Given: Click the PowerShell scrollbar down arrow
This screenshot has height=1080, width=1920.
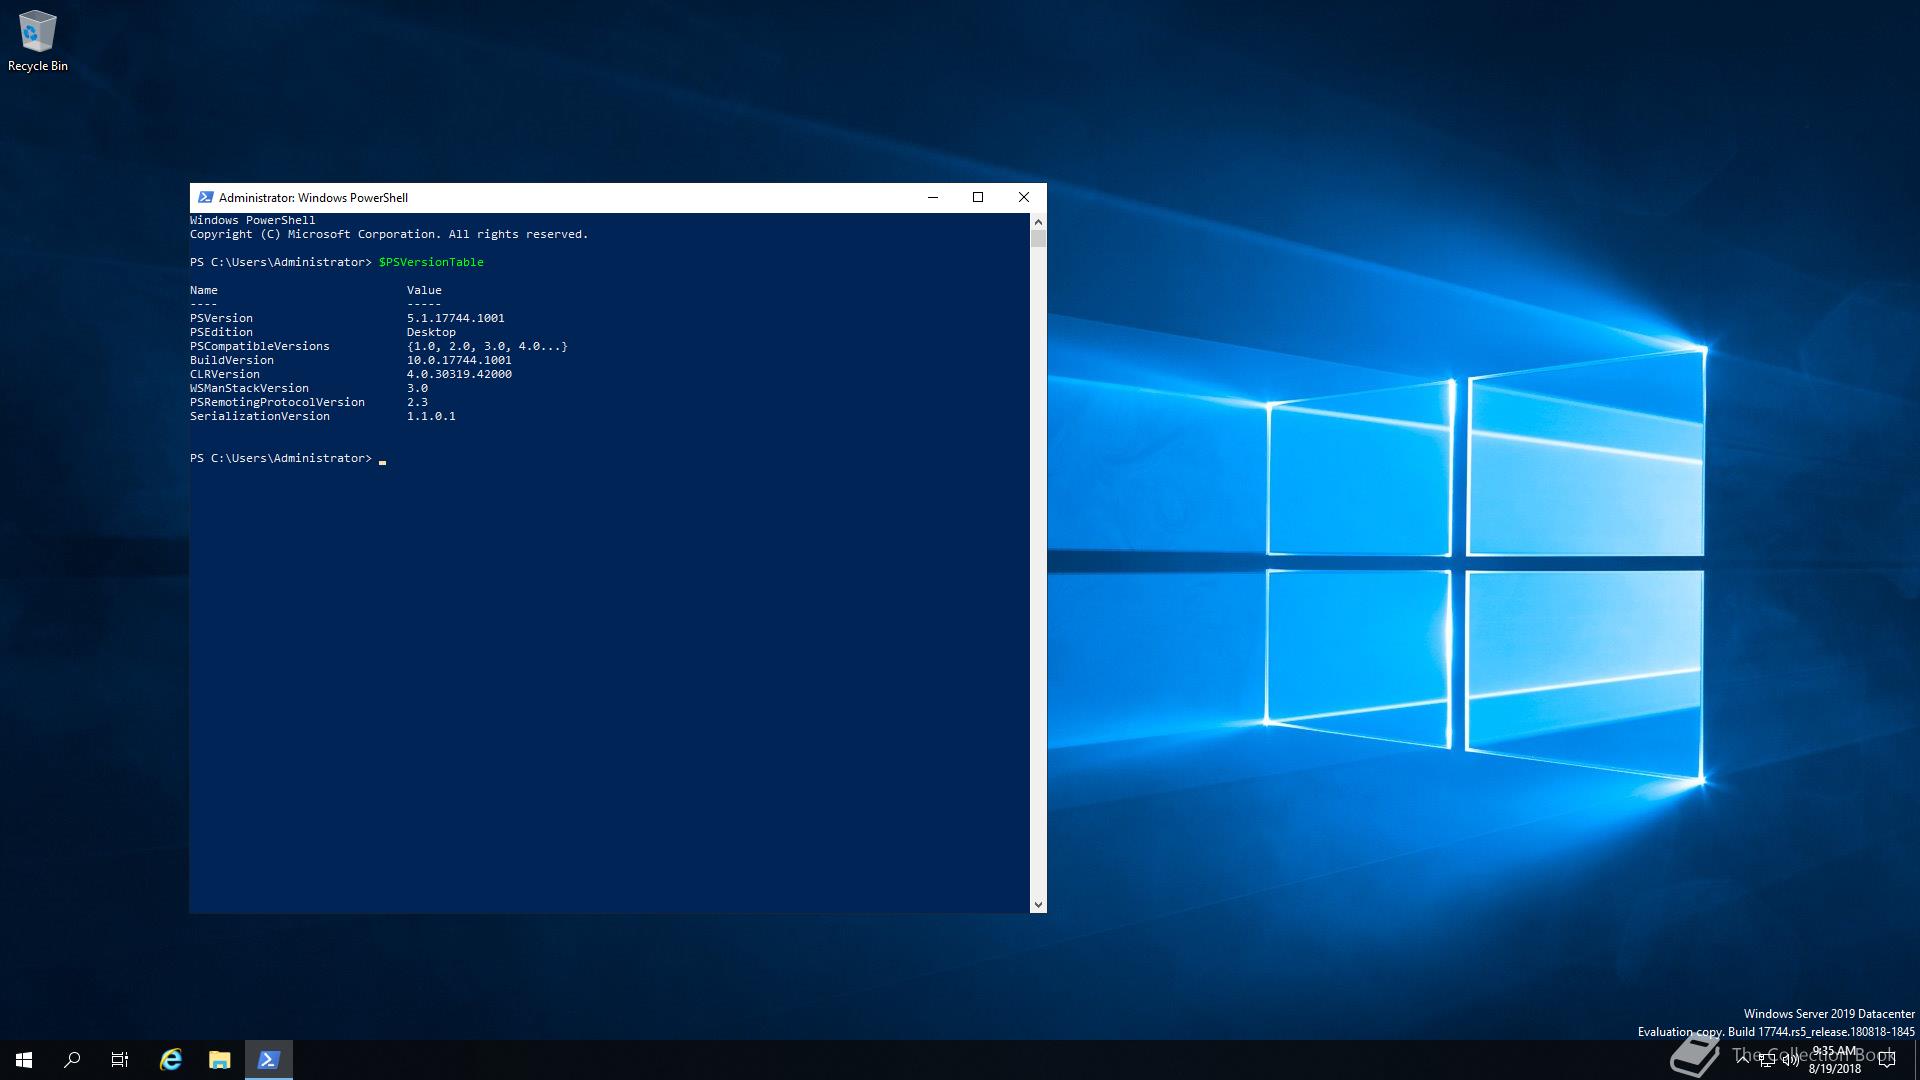Looking at the screenshot, I should click(x=1038, y=905).
